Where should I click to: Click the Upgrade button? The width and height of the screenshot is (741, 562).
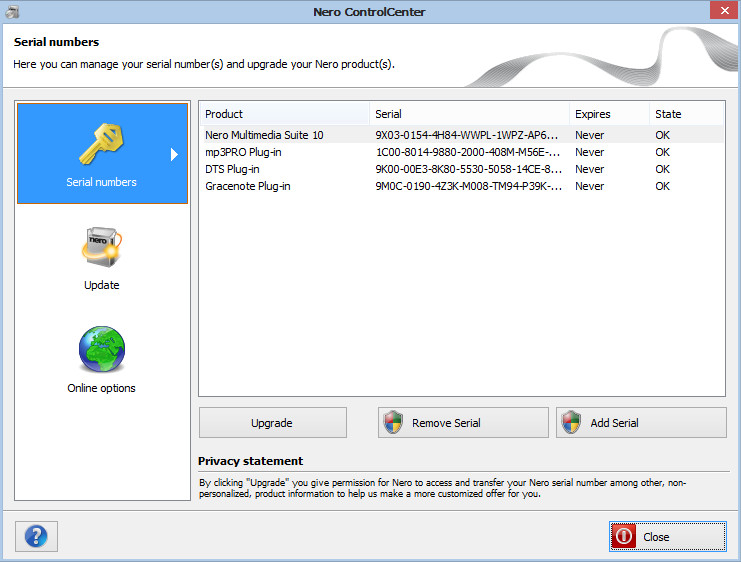273,423
